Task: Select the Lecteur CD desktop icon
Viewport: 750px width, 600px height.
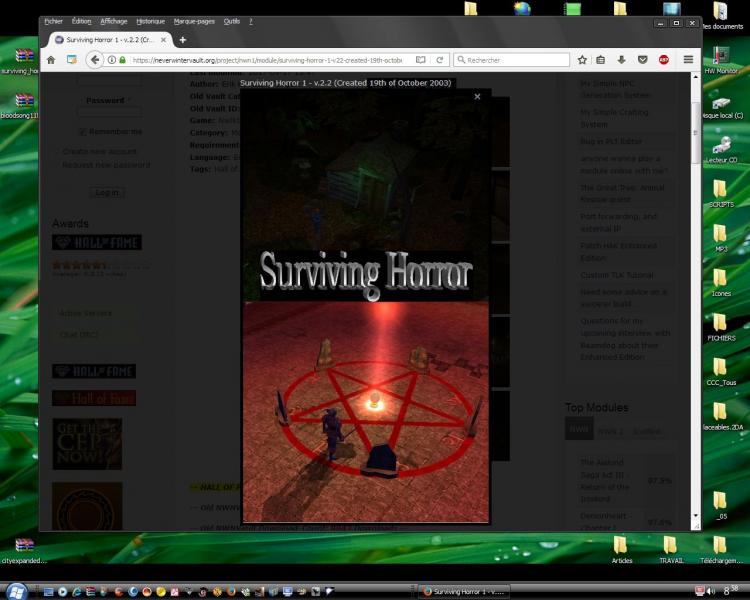Action: click(x=721, y=149)
